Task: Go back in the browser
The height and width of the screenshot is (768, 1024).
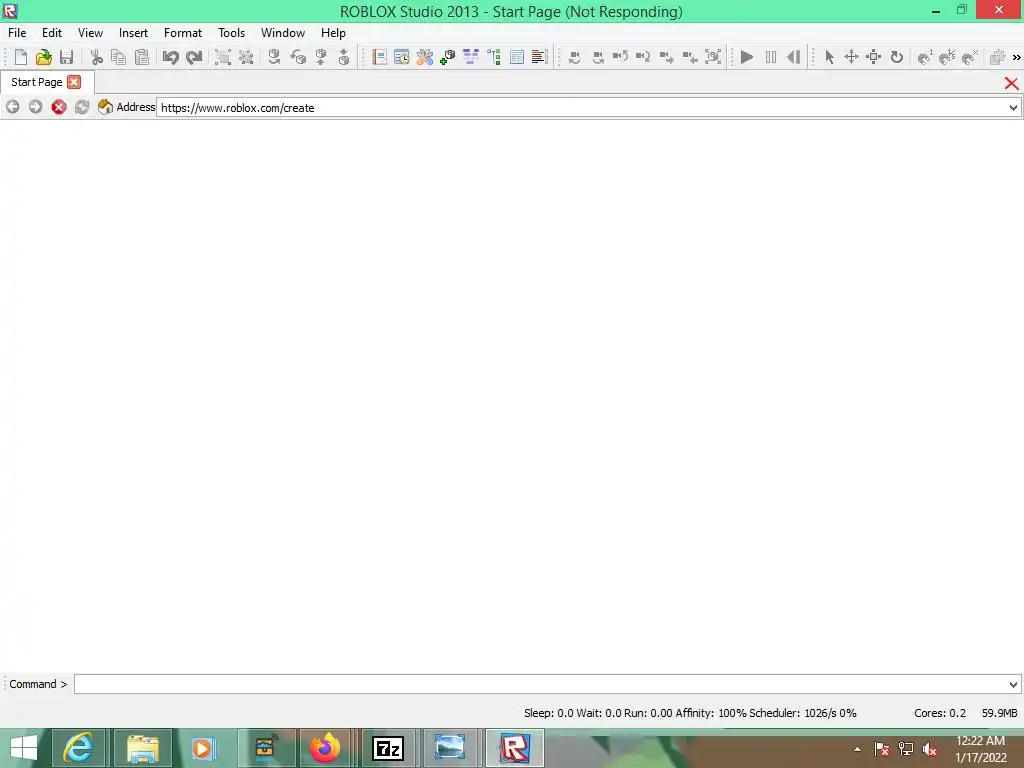Action: tap(12, 107)
